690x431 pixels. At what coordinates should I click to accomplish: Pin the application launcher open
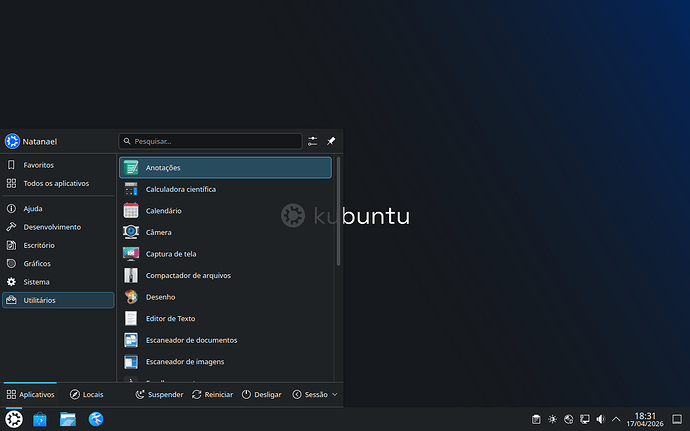pos(331,141)
